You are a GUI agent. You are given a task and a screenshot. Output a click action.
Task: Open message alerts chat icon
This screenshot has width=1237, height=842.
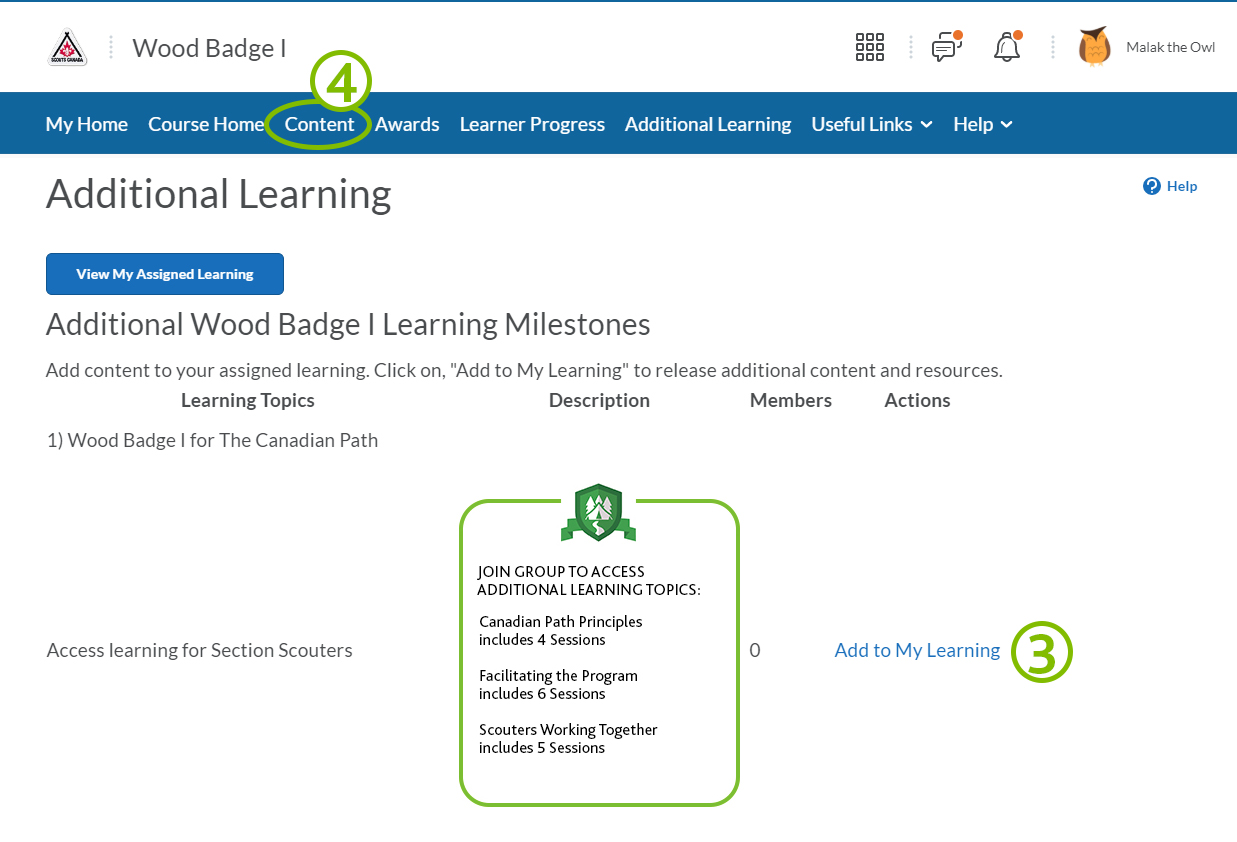pos(946,47)
